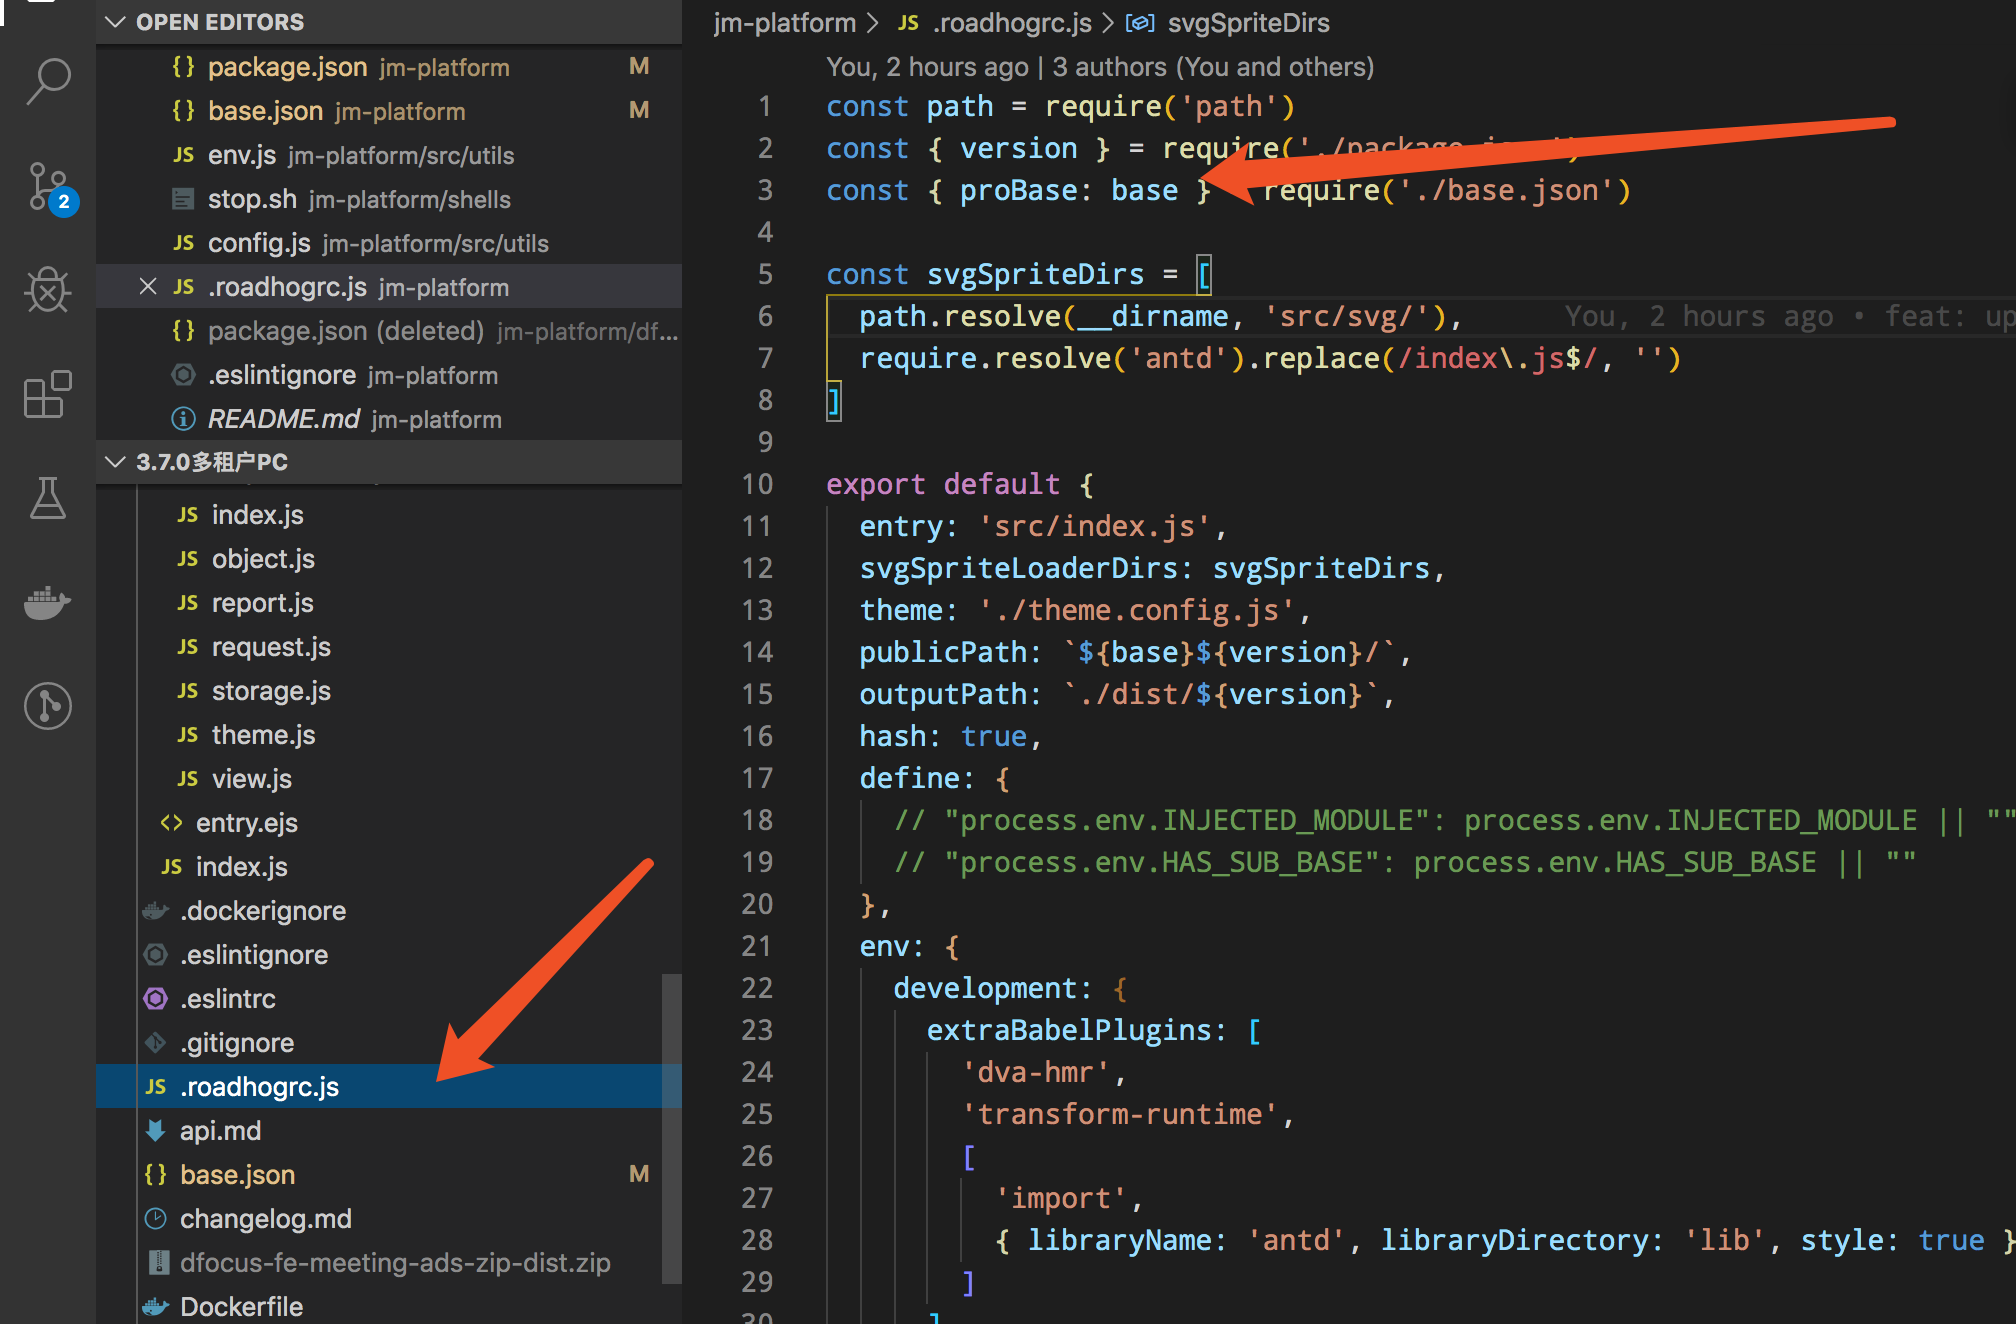Open package.json in Open Editors
Image resolution: width=2016 pixels, height=1324 pixels.
[x=389, y=67]
